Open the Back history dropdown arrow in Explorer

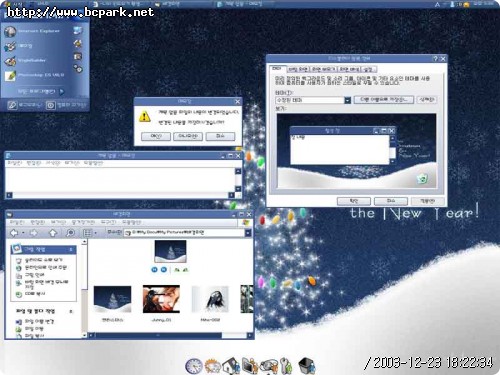click(x=23, y=233)
